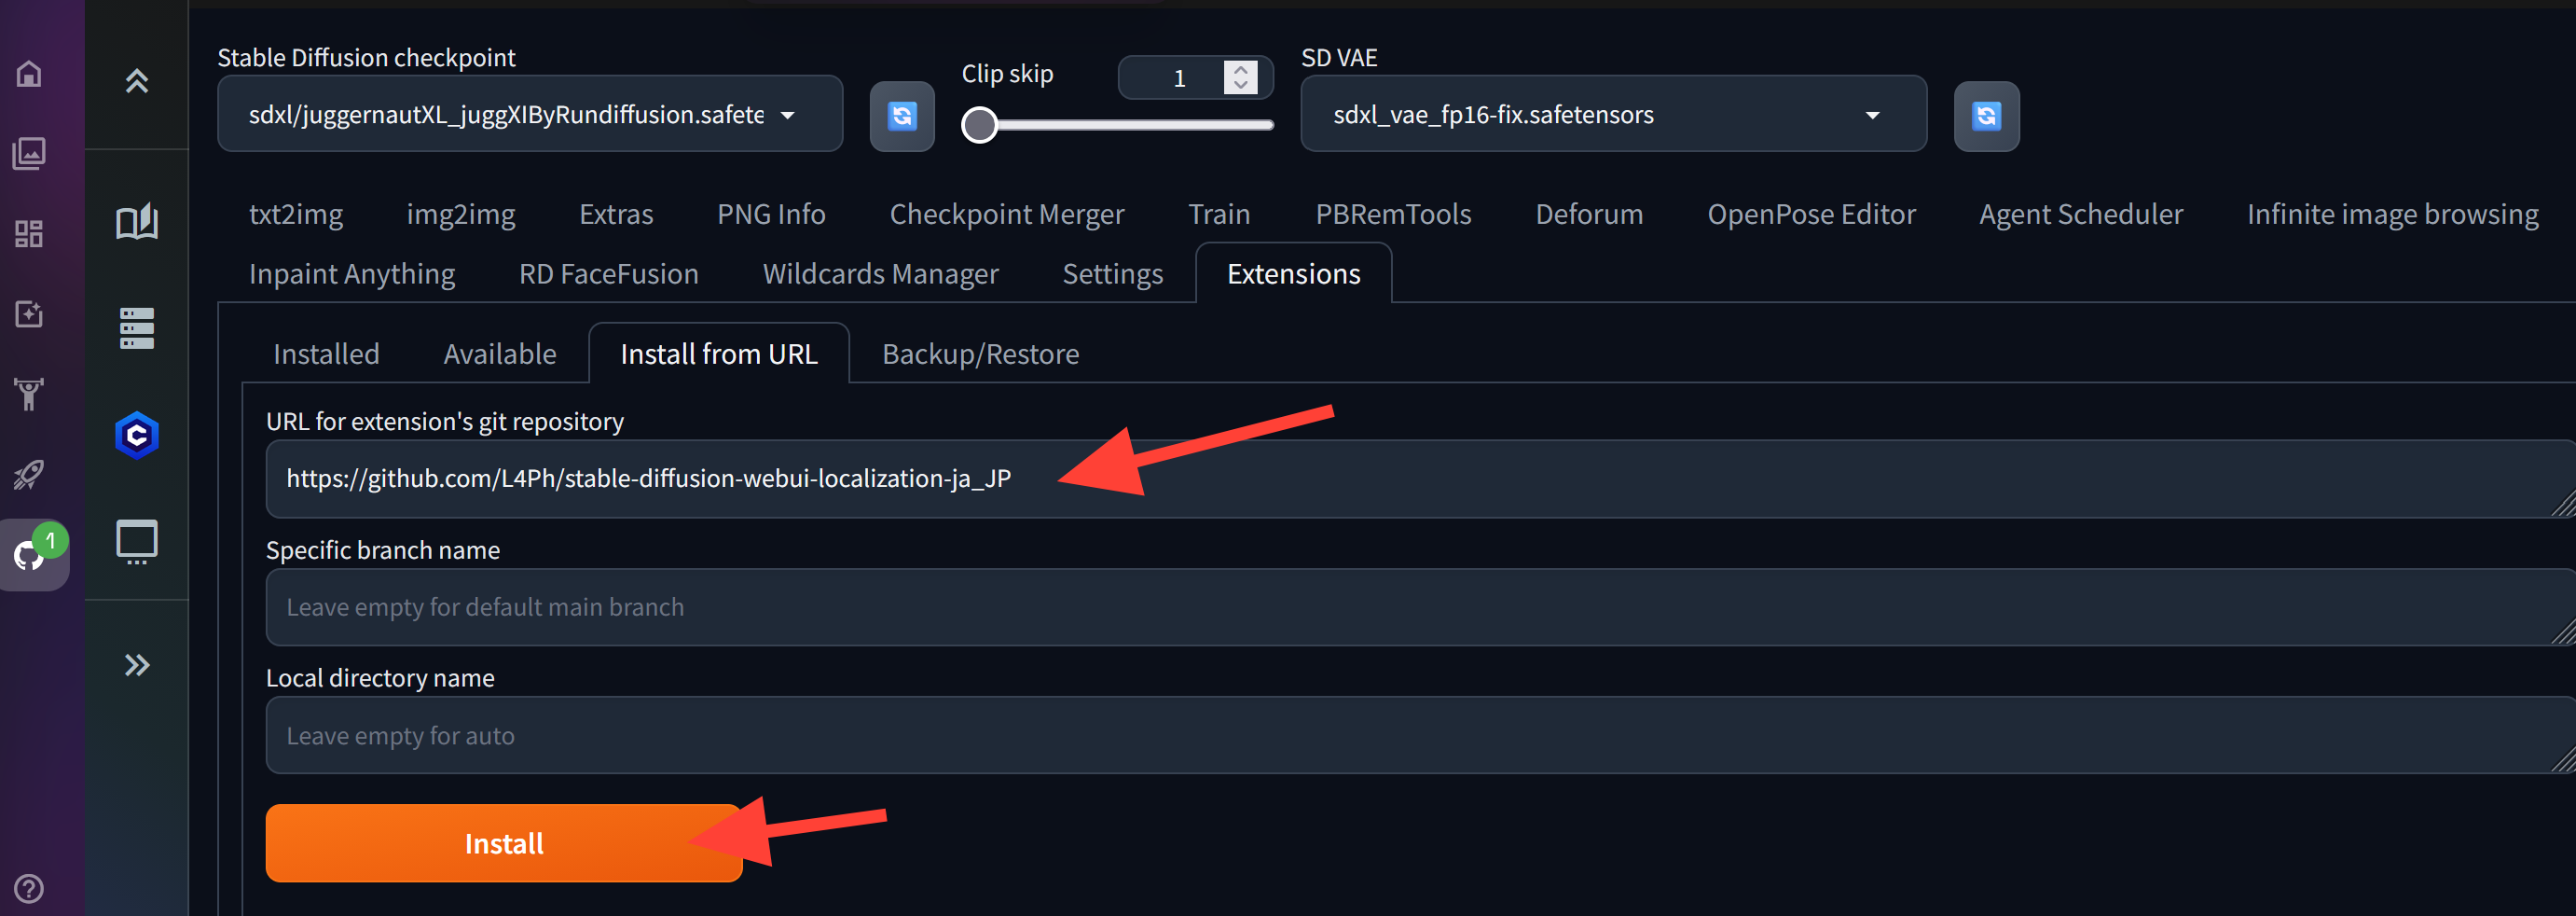
Task: Open the SD VAE selector dropdown
Action: pyautogui.click(x=1613, y=114)
